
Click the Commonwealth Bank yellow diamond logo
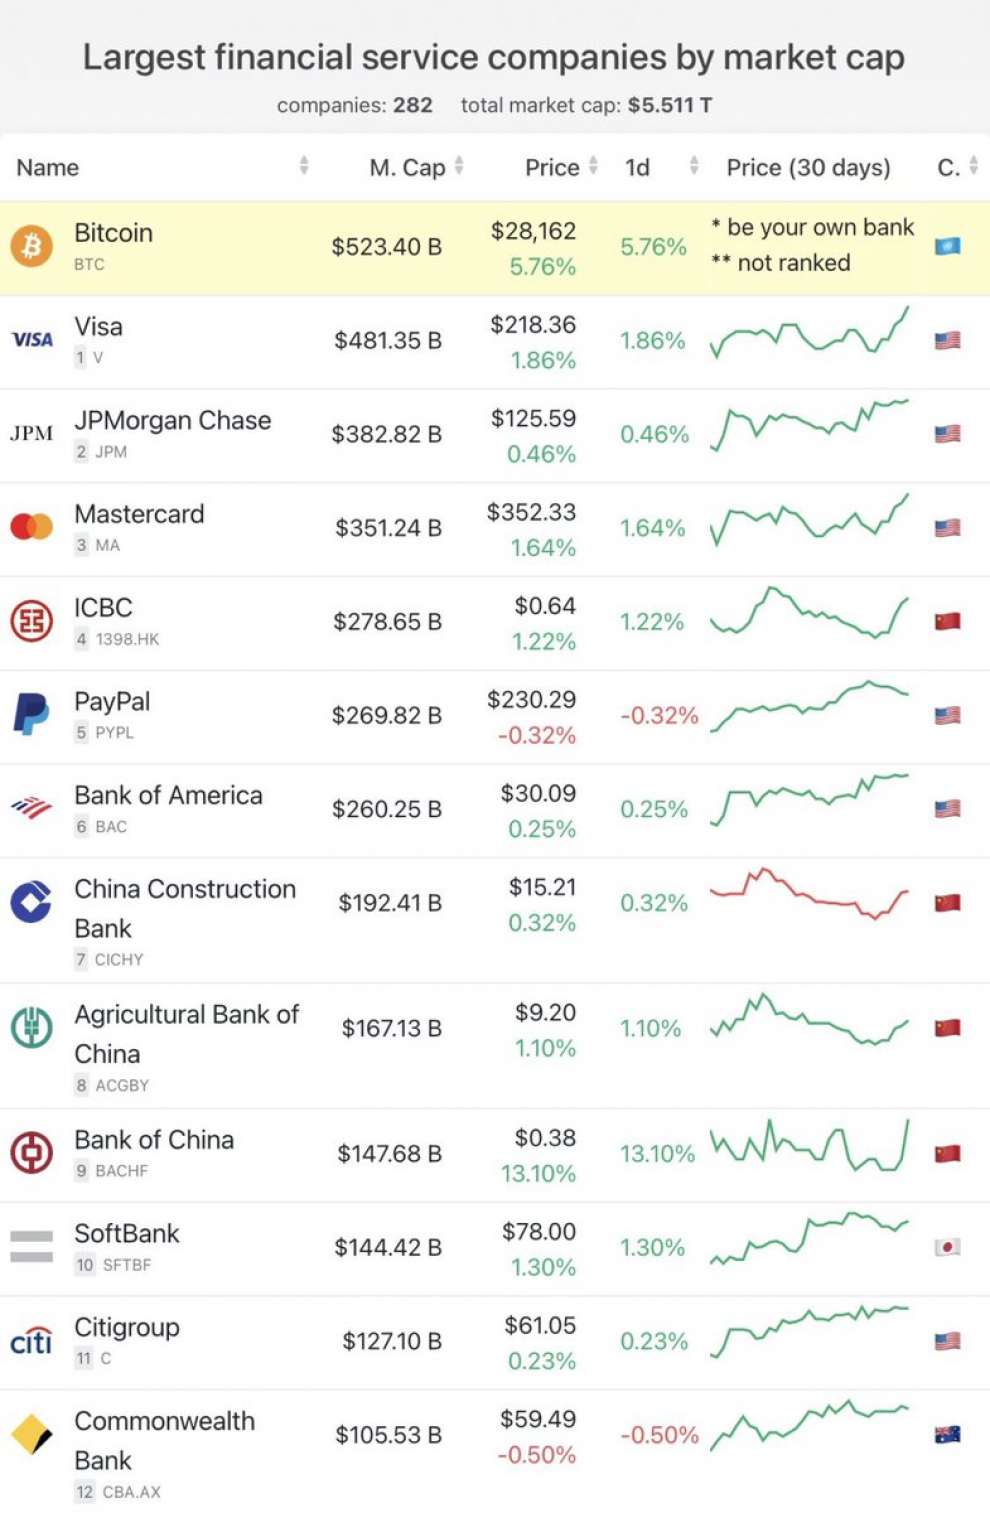32,1434
